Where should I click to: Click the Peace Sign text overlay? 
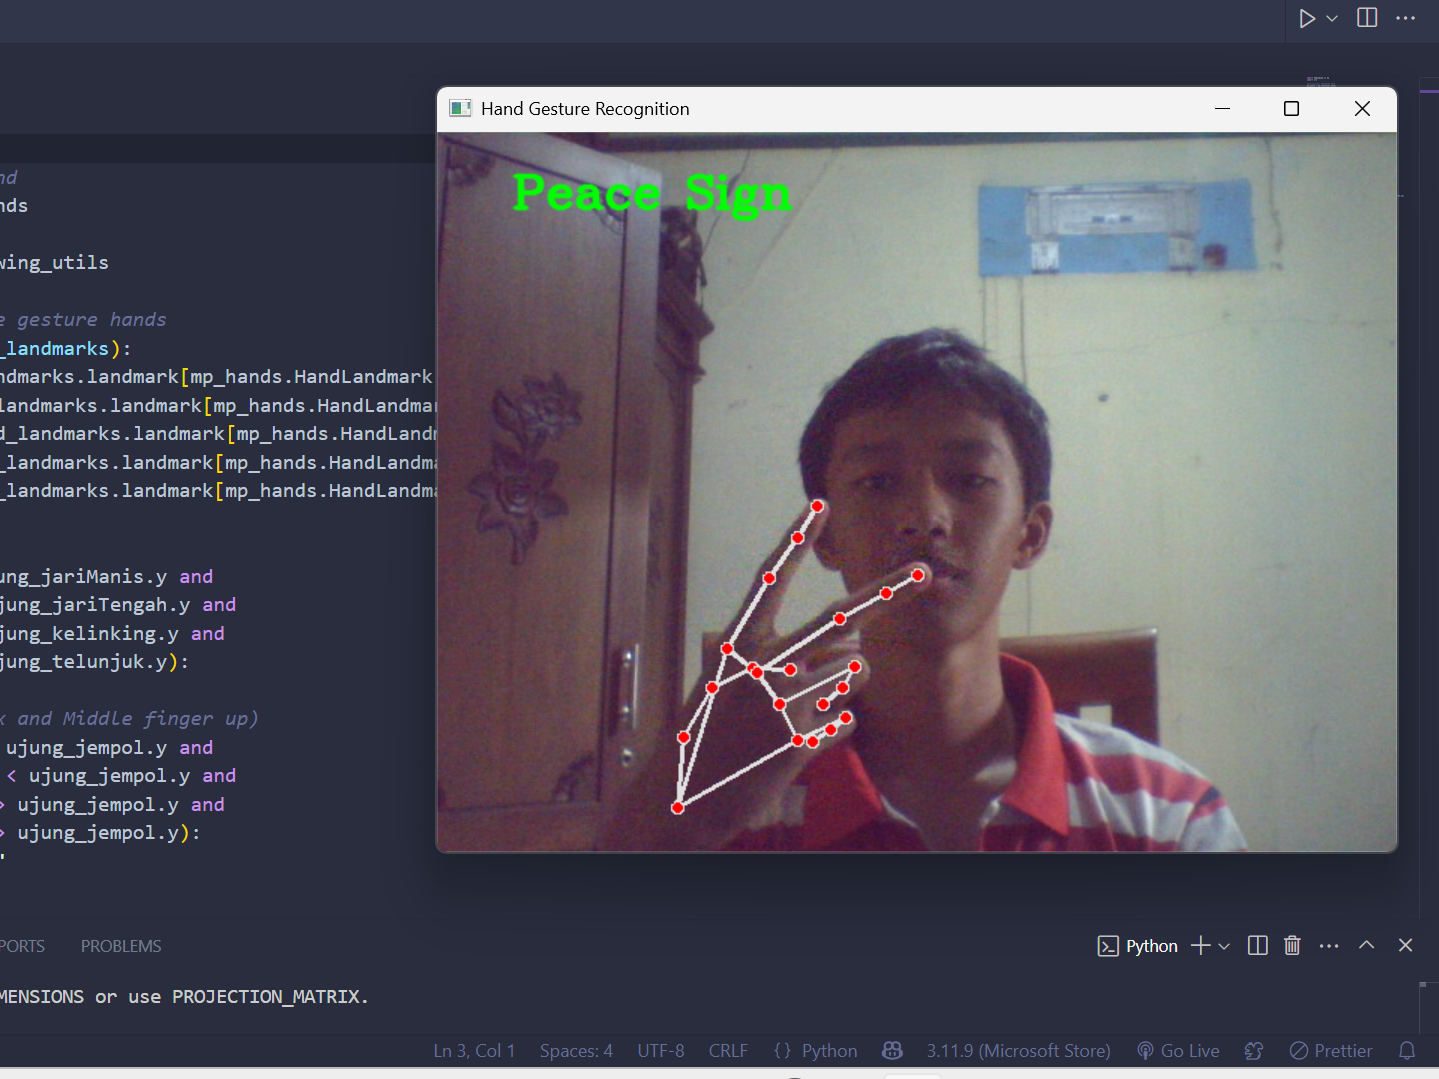pyautogui.click(x=651, y=195)
